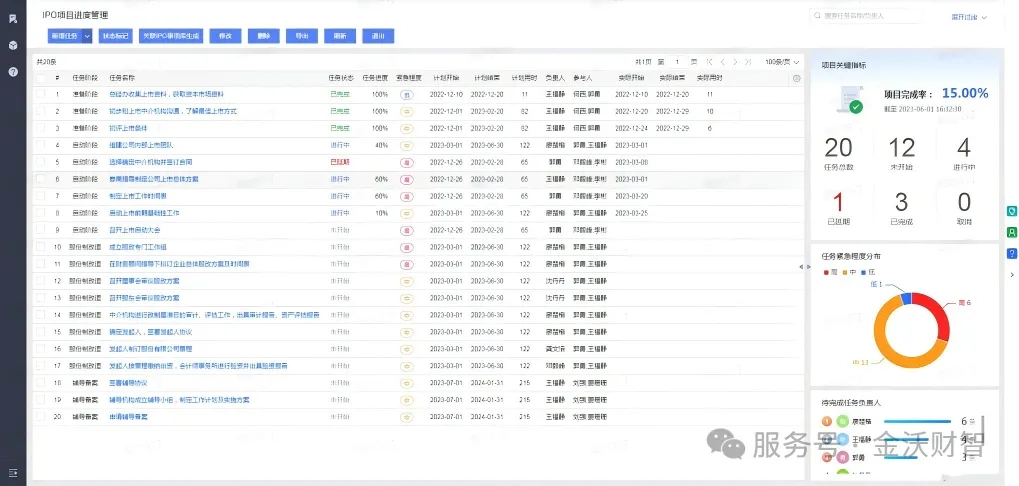Open the task name link in row 14
1019x486 pixels.
[x=214, y=314]
